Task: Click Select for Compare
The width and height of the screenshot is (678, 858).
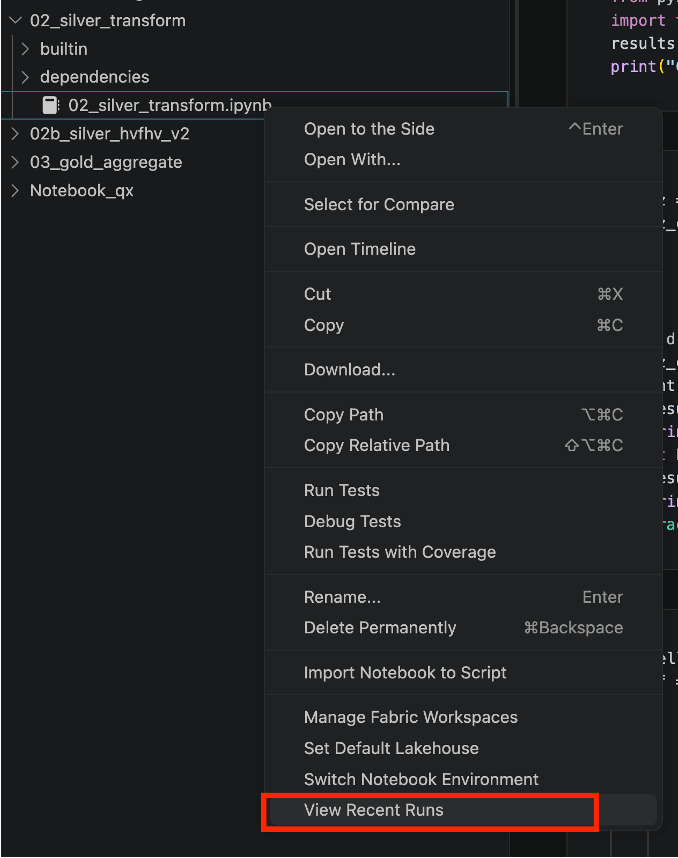Action: coord(379,204)
